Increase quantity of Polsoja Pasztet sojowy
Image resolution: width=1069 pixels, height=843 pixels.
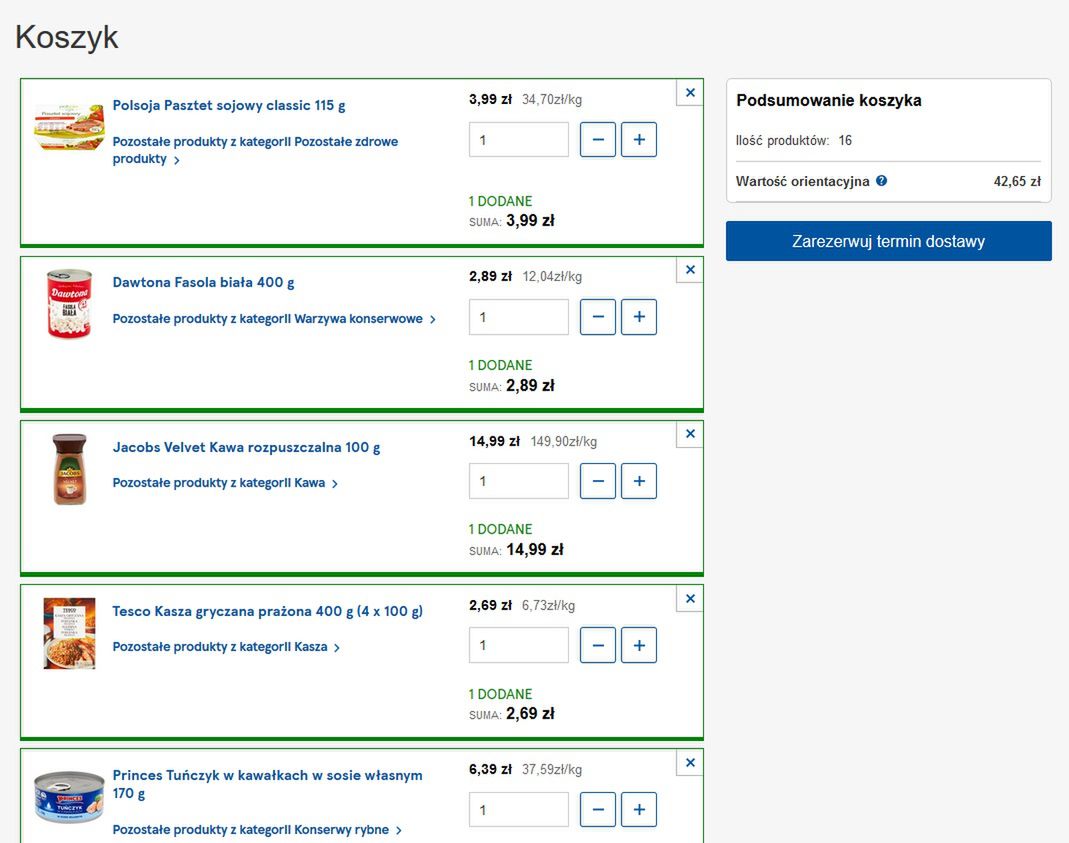639,140
